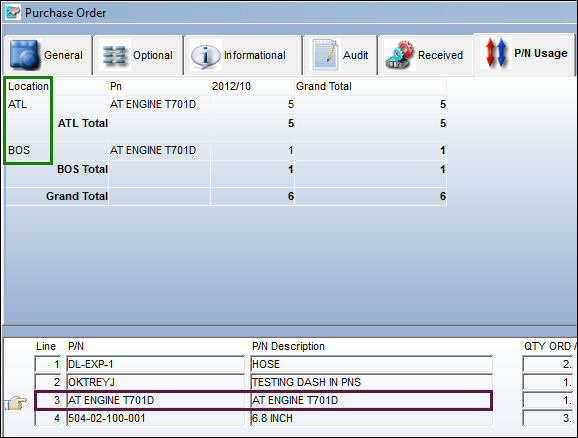Click Line number 4 field
The width and height of the screenshot is (578, 438).
pos(47,418)
